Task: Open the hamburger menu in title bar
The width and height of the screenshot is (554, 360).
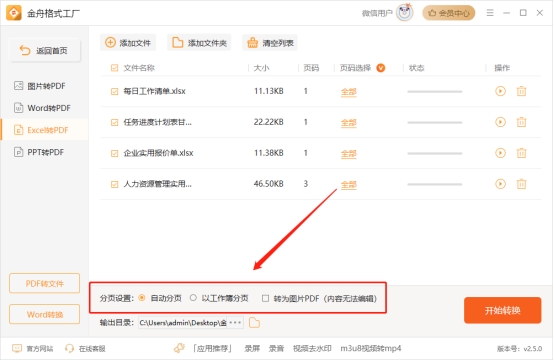Action: (x=490, y=13)
